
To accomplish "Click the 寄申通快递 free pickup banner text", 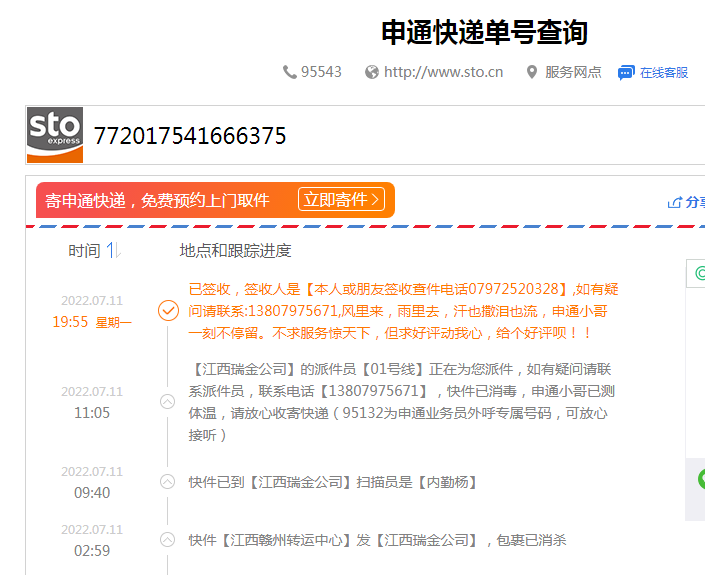I will (157, 201).
